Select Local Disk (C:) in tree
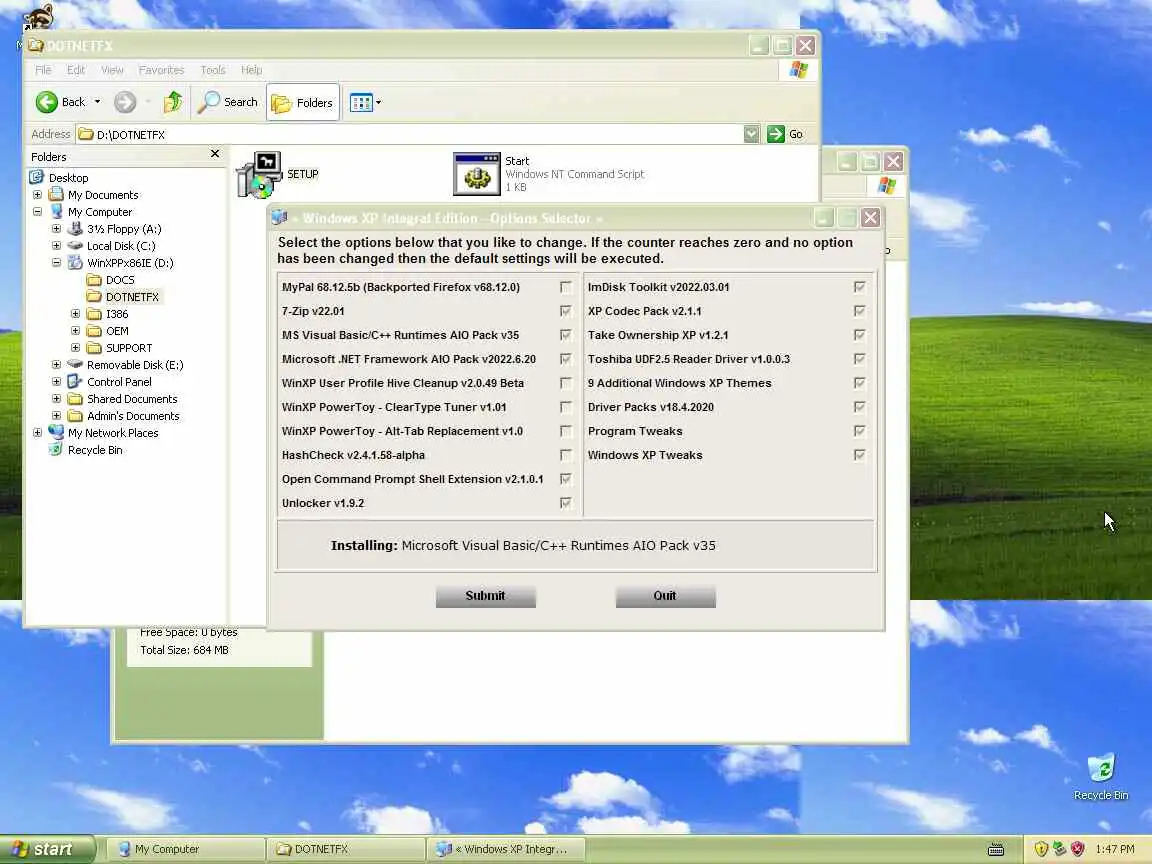This screenshot has width=1152, height=864. 120,246
